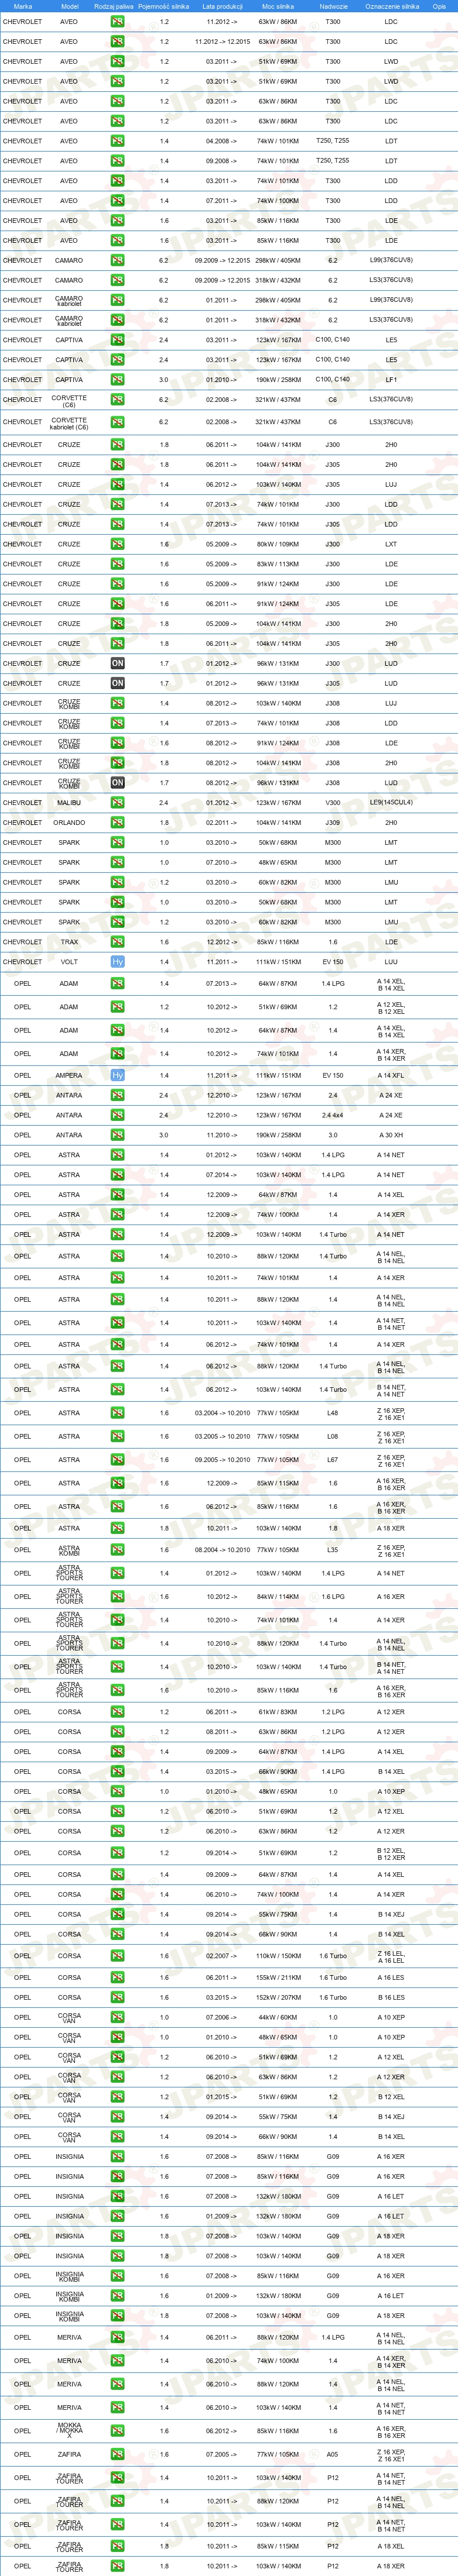Click the petrol icon in CORSA 152kW / 207KM row
Screen dimensions: 458x2576
coord(117,1998)
